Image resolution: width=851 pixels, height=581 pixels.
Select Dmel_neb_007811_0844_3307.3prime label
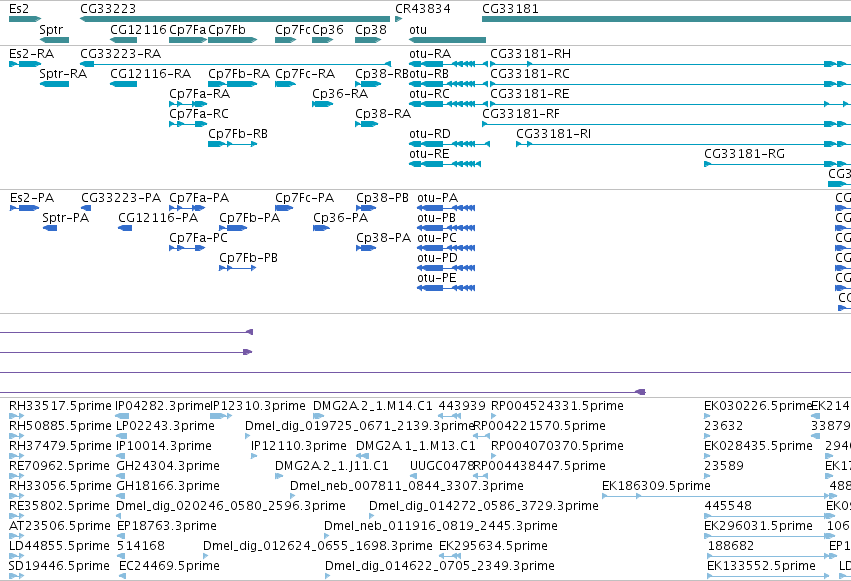click(407, 486)
